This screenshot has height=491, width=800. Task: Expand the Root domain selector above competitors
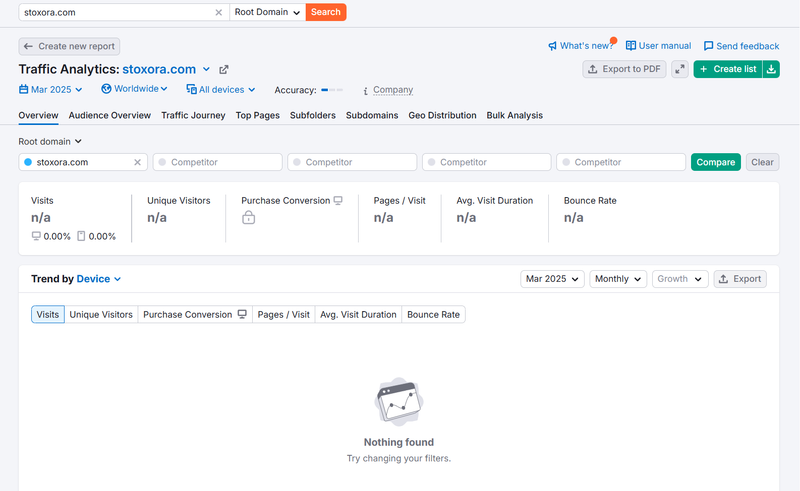pos(50,141)
